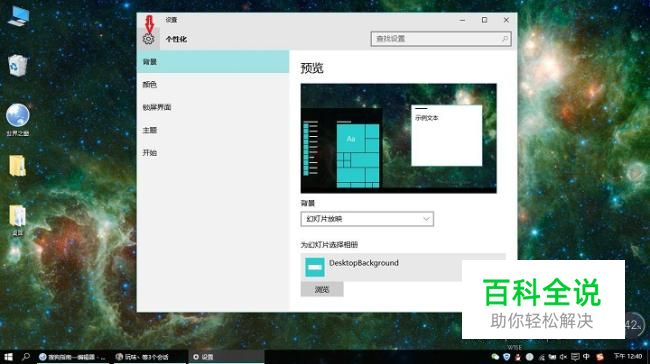This screenshot has height=364, width=650.
Task: Click the taskbar clock 下午 12:40
Action: pyautogui.click(x=628, y=356)
